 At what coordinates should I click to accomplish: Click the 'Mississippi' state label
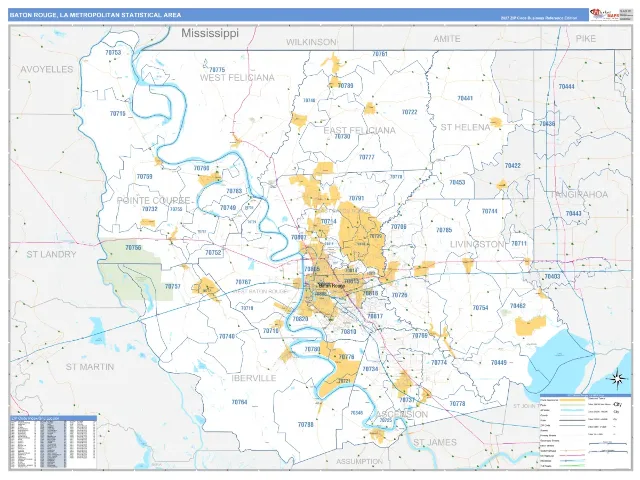pos(210,33)
